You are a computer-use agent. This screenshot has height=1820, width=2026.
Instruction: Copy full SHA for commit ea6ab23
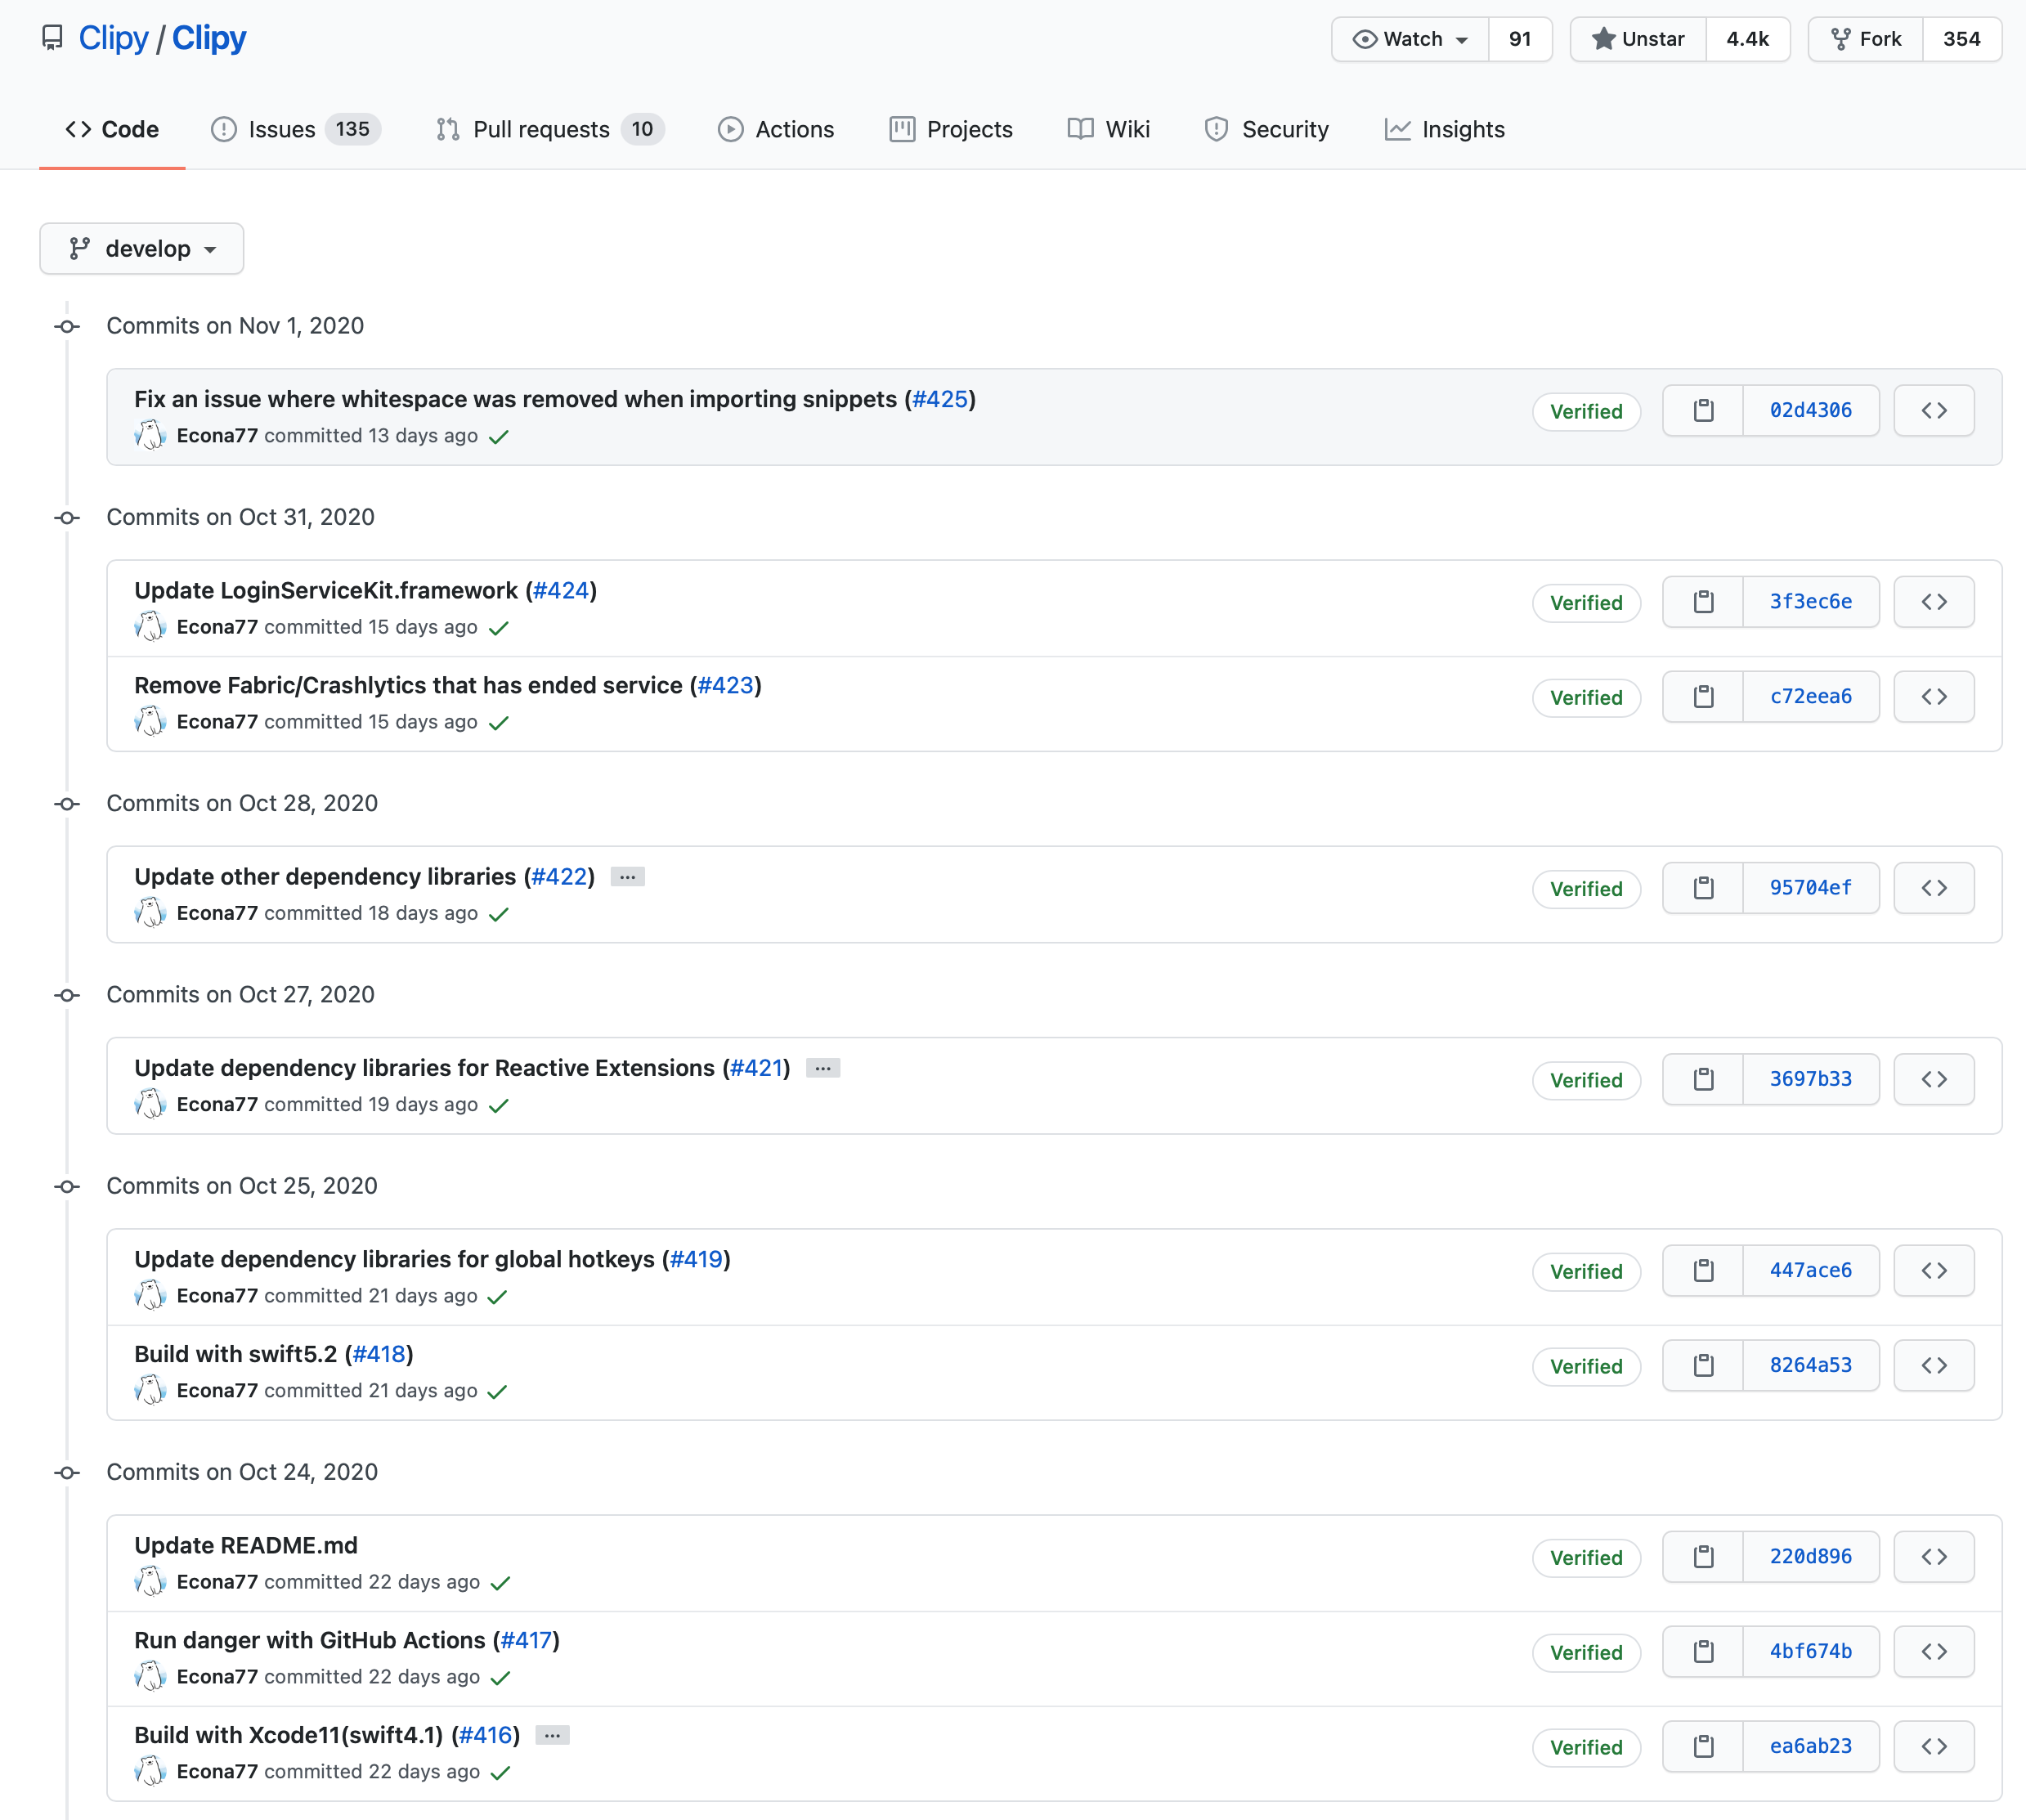pos(1703,1746)
